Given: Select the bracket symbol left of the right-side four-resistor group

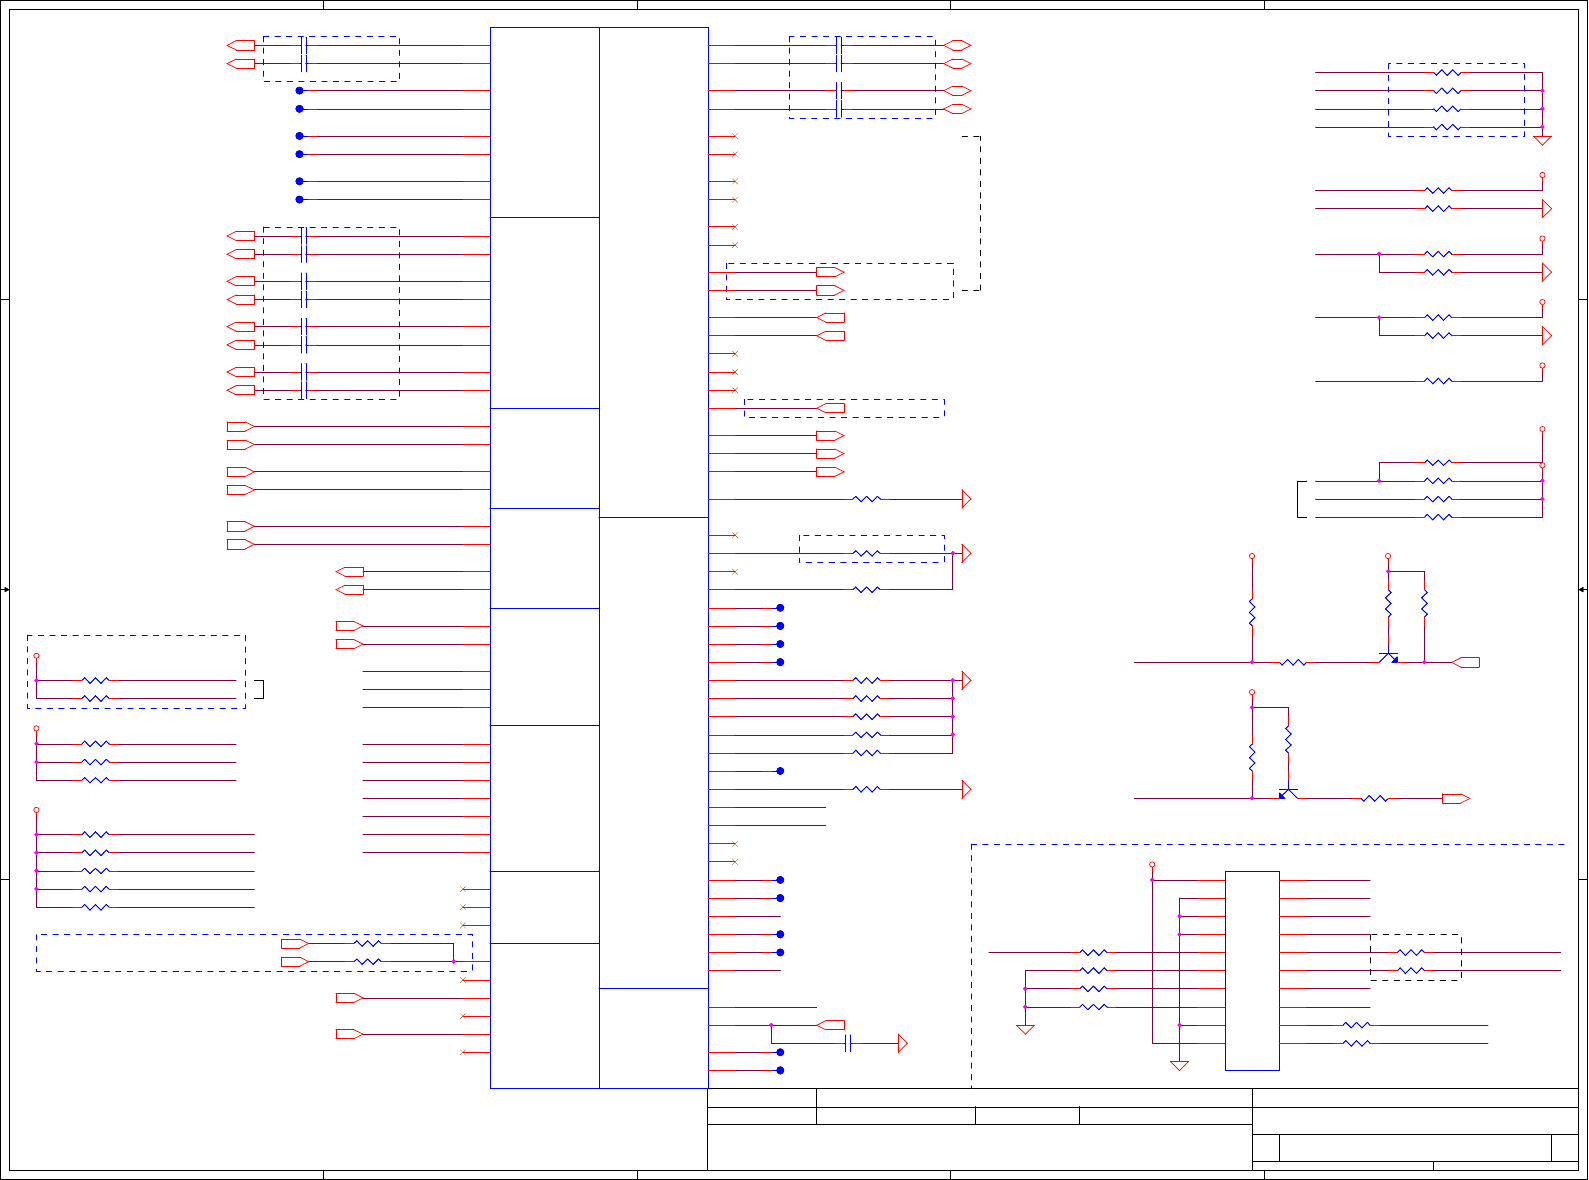Looking at the screenshot, I should [1301, 499].
